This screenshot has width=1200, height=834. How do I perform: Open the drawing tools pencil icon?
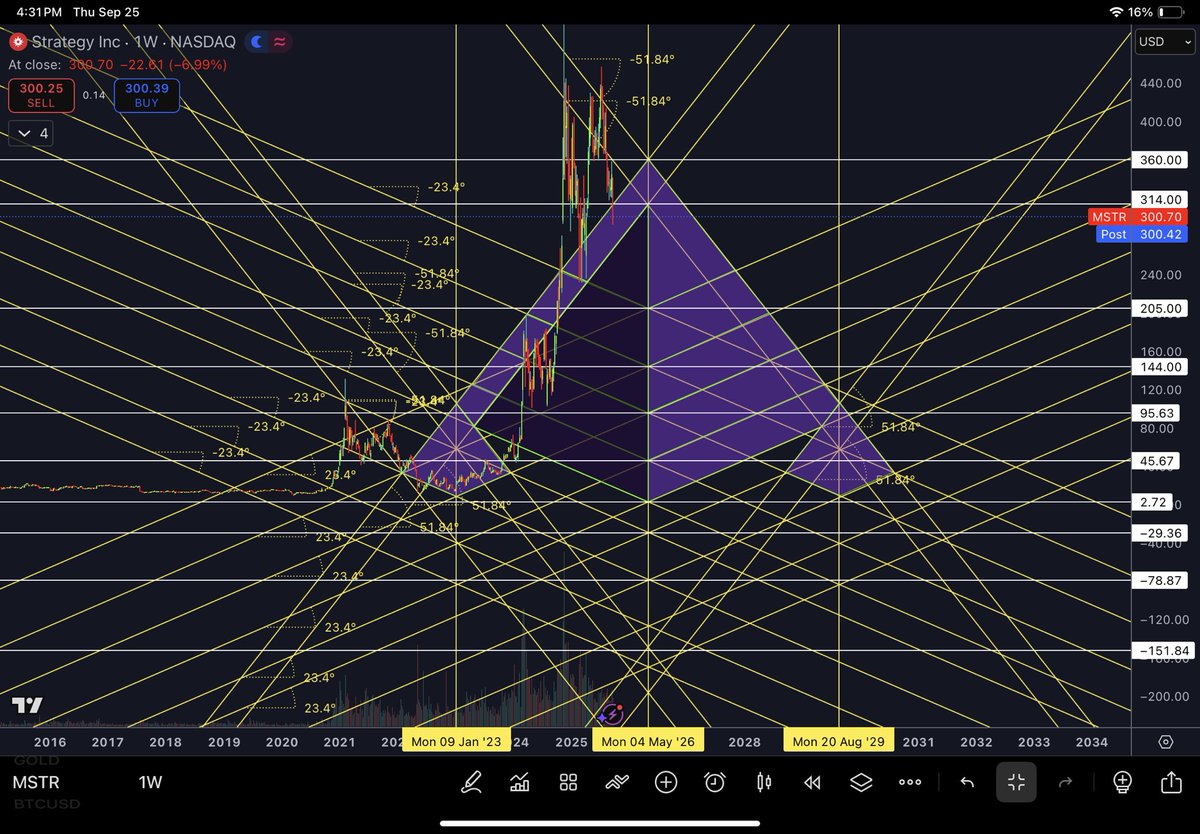[471, 782]
